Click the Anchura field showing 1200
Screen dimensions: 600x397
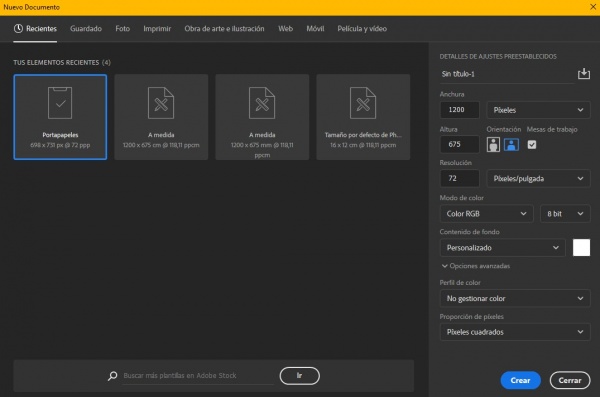coord(460,110)
